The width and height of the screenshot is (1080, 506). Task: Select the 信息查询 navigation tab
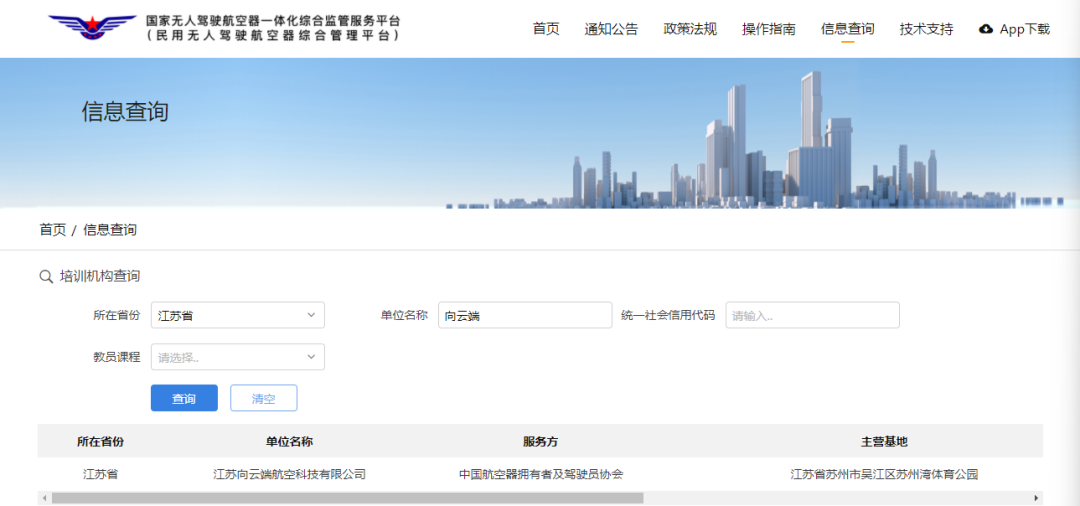tap(848, 29)
